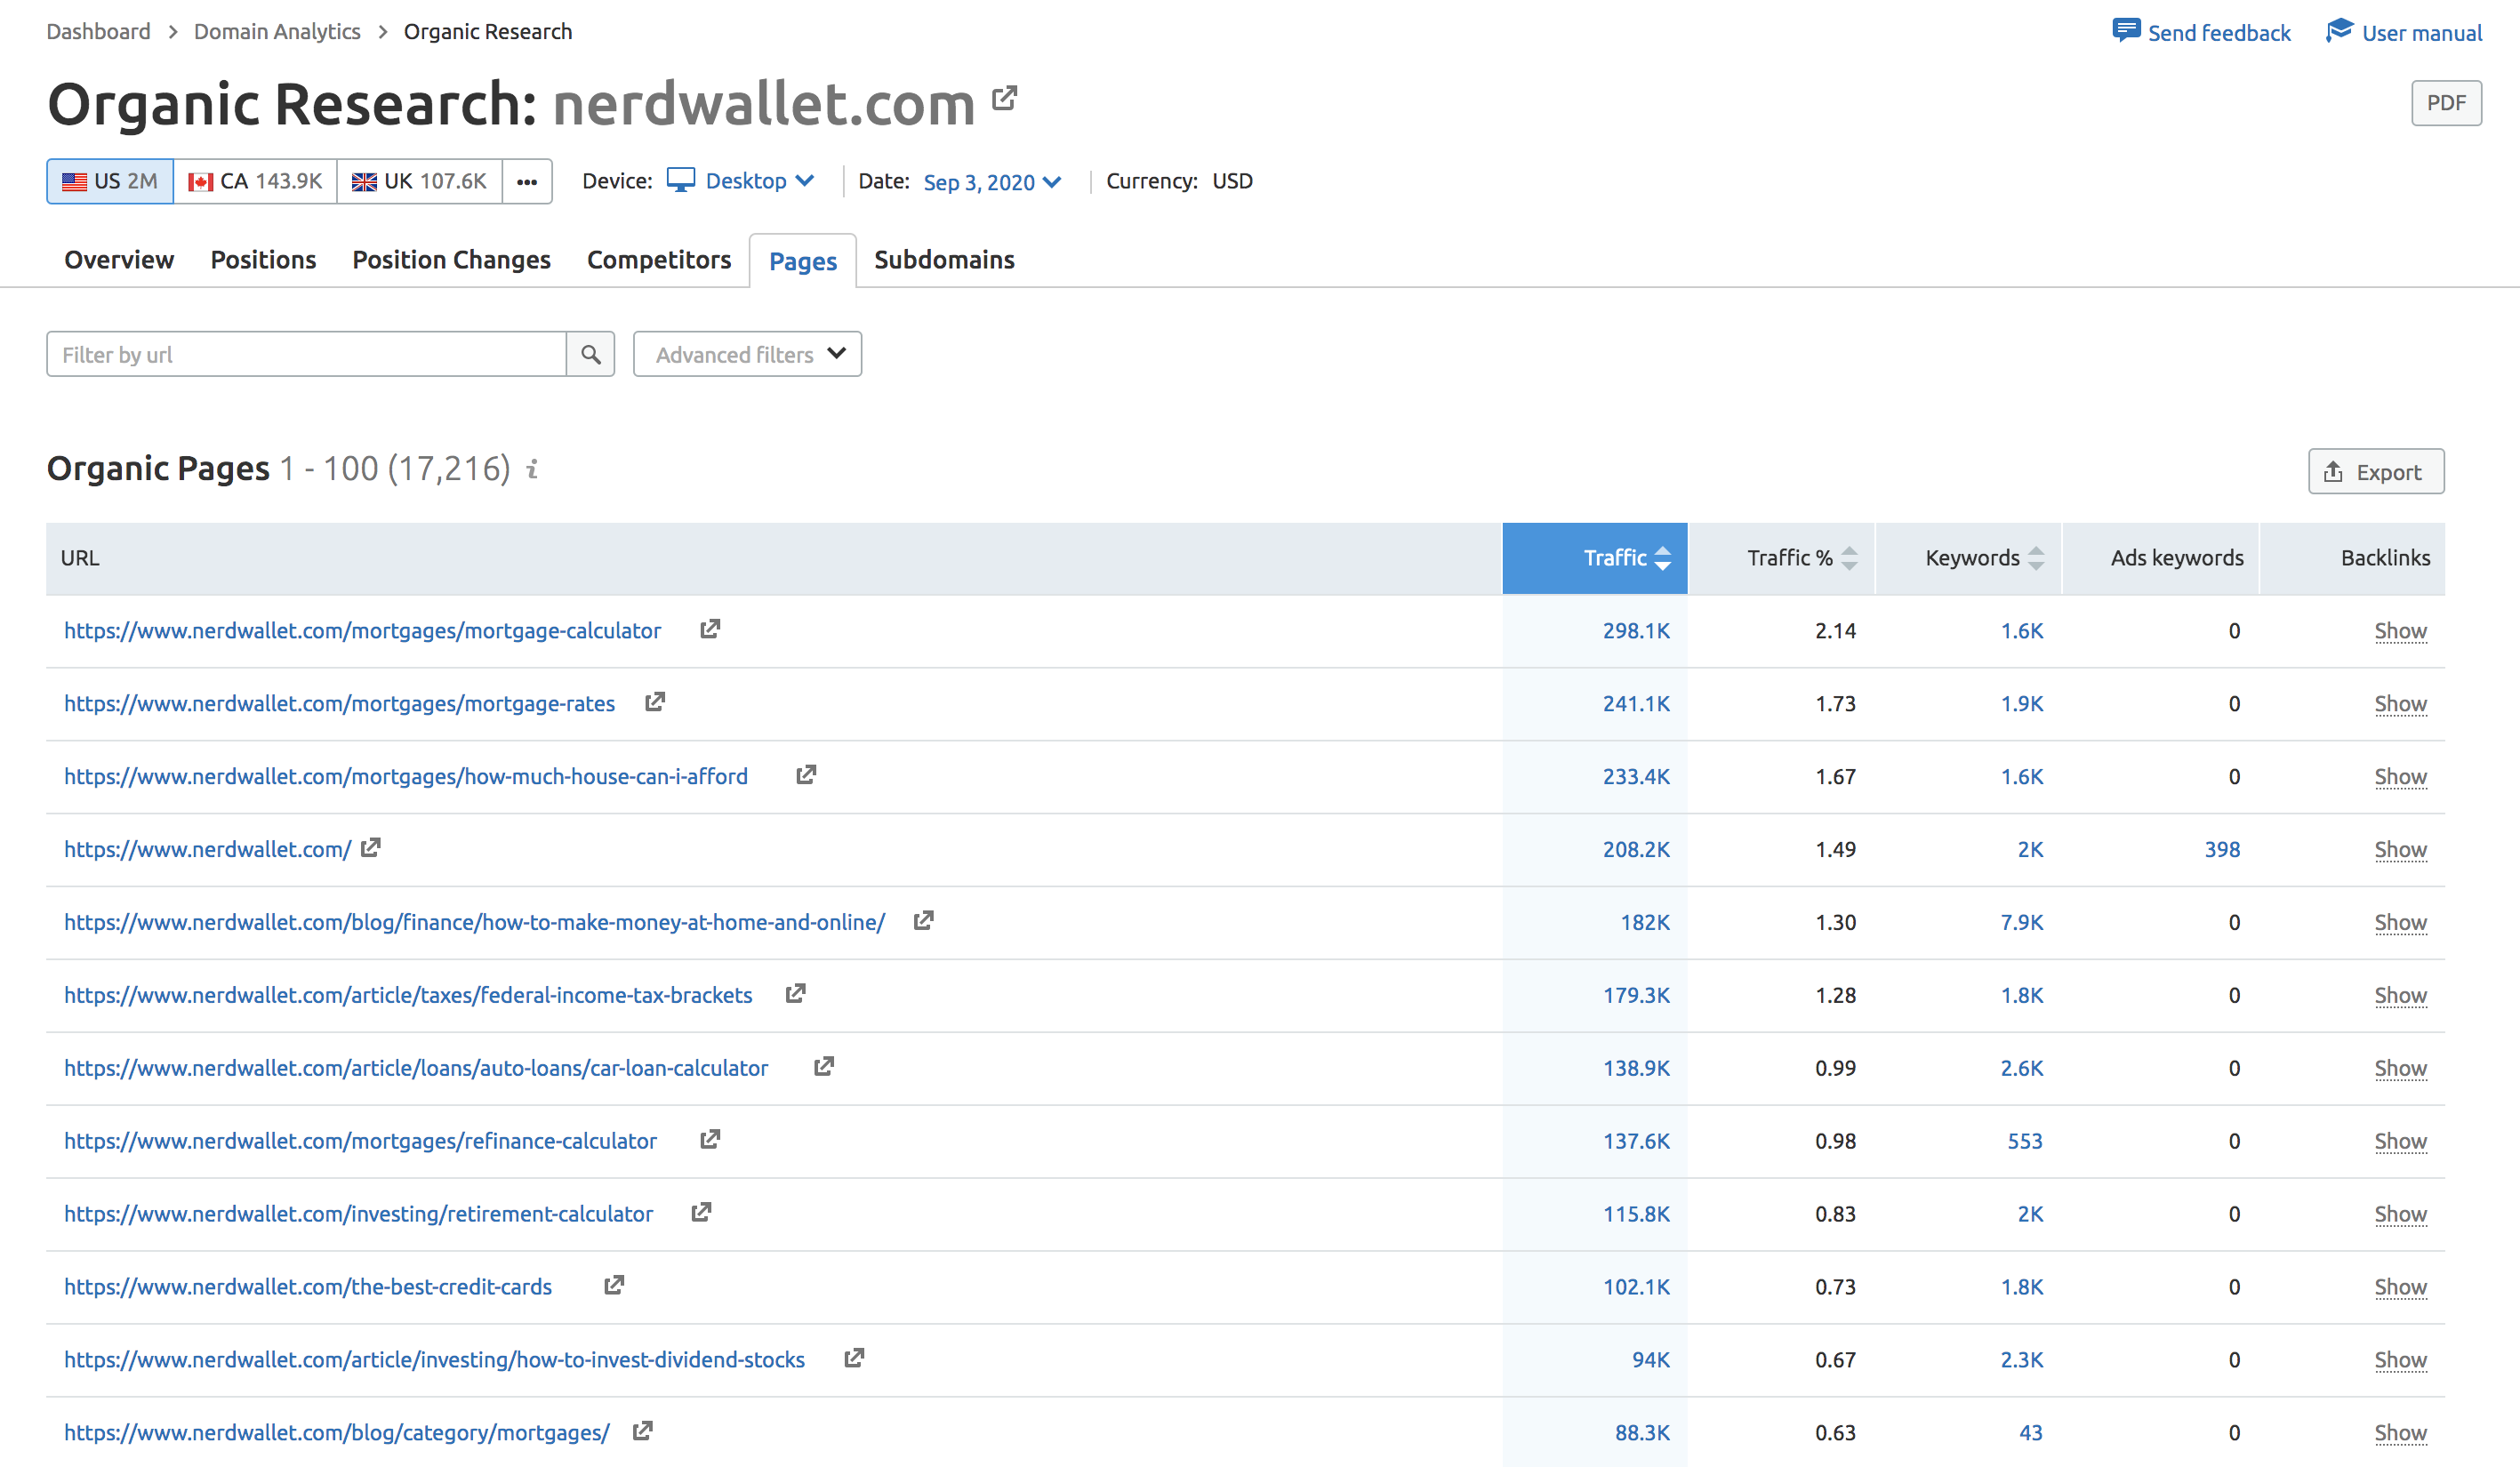The image size is (2520, 1467).
Task: Switch to the Position Changes tab
Action: tap(451, 260)
